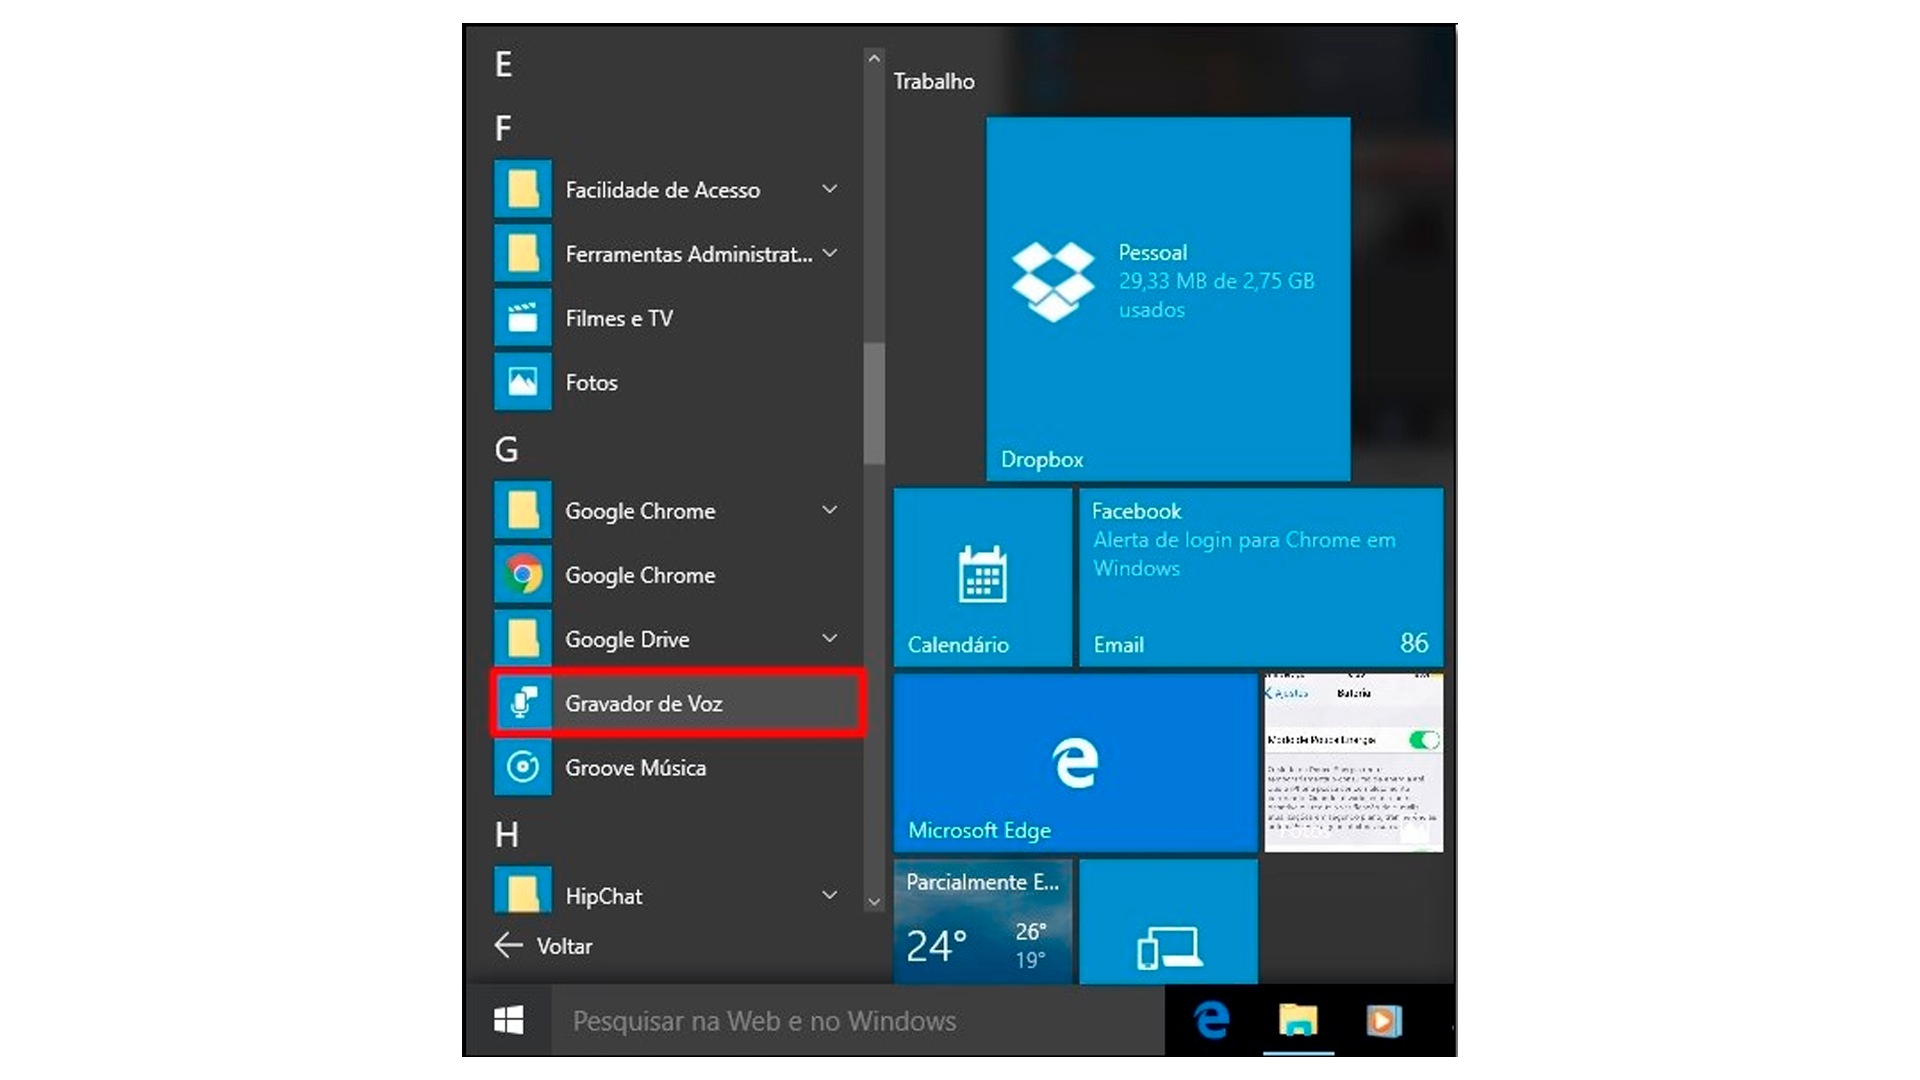Click the letter H section header
Image resolution: width=1920 pixels, height=1080 pixels.
coord(506,834)
